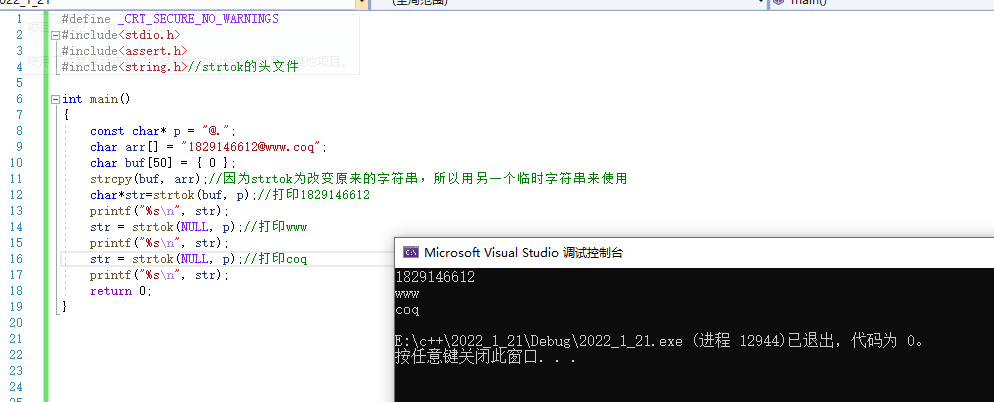Click the printf call on line 17
Viewport: 994px width, 402px height.
coord(160,275)
